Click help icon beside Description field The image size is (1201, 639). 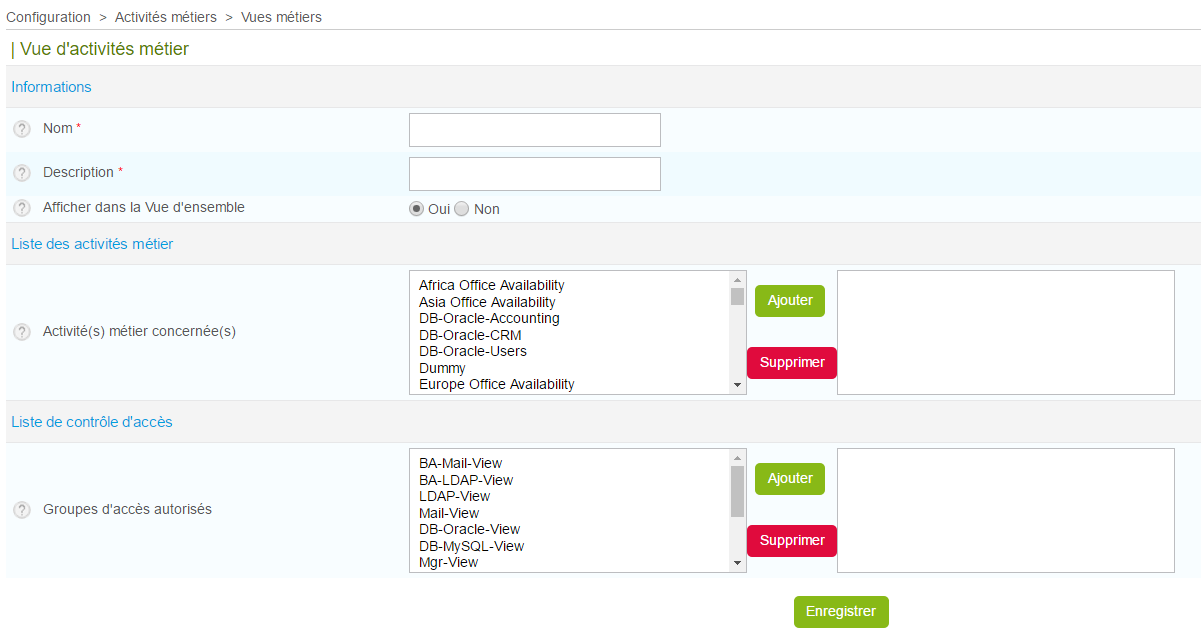[x=22, y=173]
